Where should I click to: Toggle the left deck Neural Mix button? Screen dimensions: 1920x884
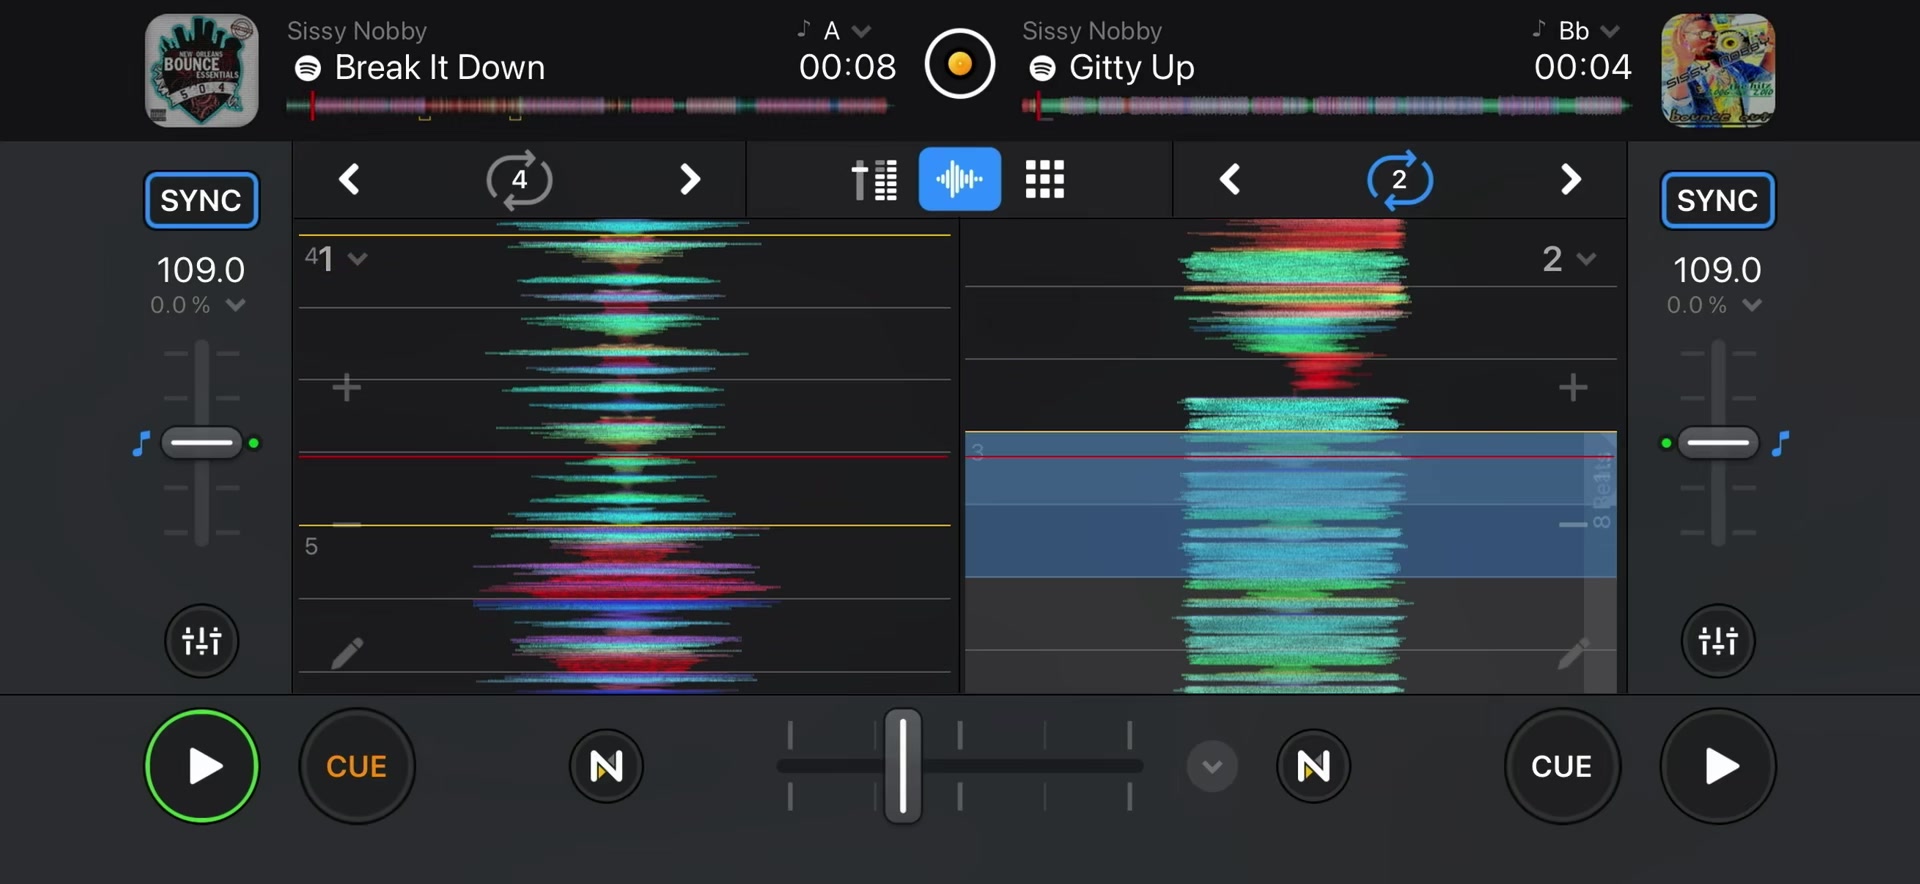[606, 766]
